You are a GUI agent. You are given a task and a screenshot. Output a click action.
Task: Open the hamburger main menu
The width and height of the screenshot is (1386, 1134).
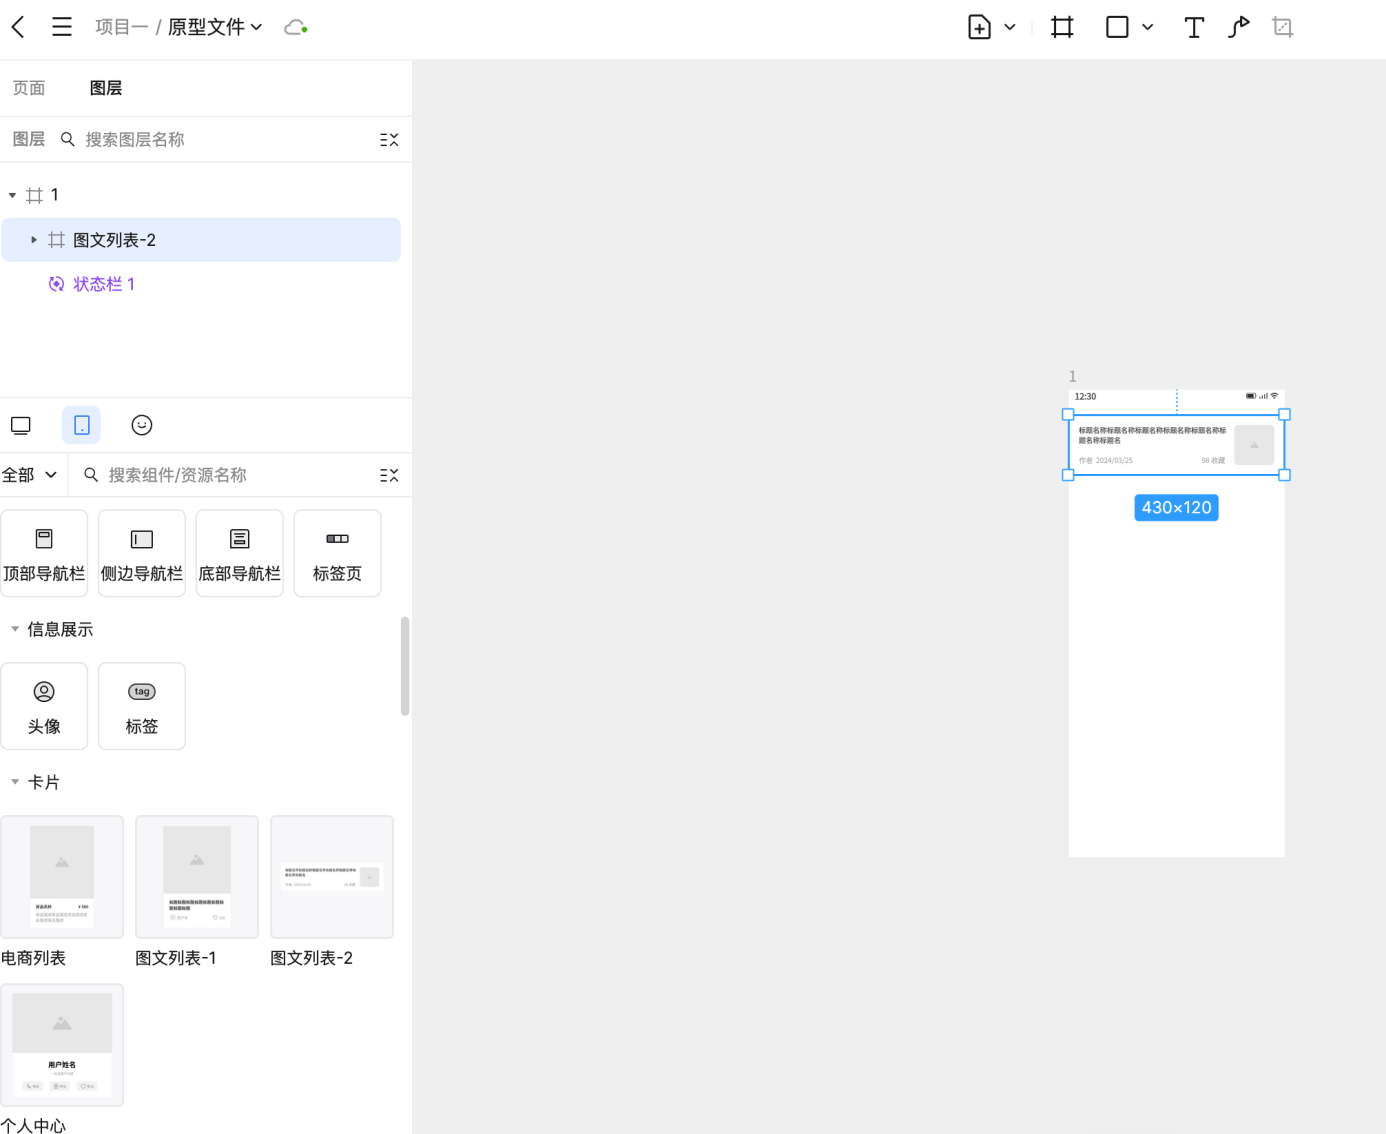coord(62,27)
